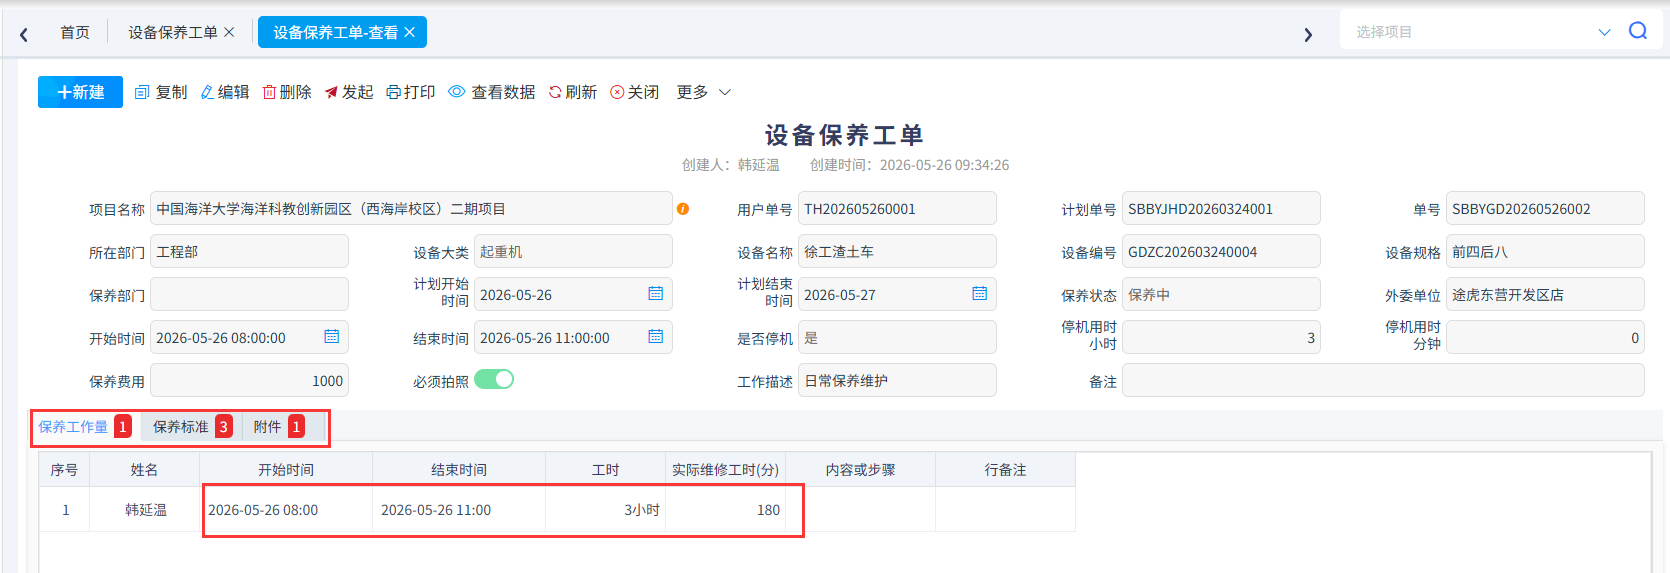
Task: Click the printer icon 打印
Action: (x=411, y=92)
